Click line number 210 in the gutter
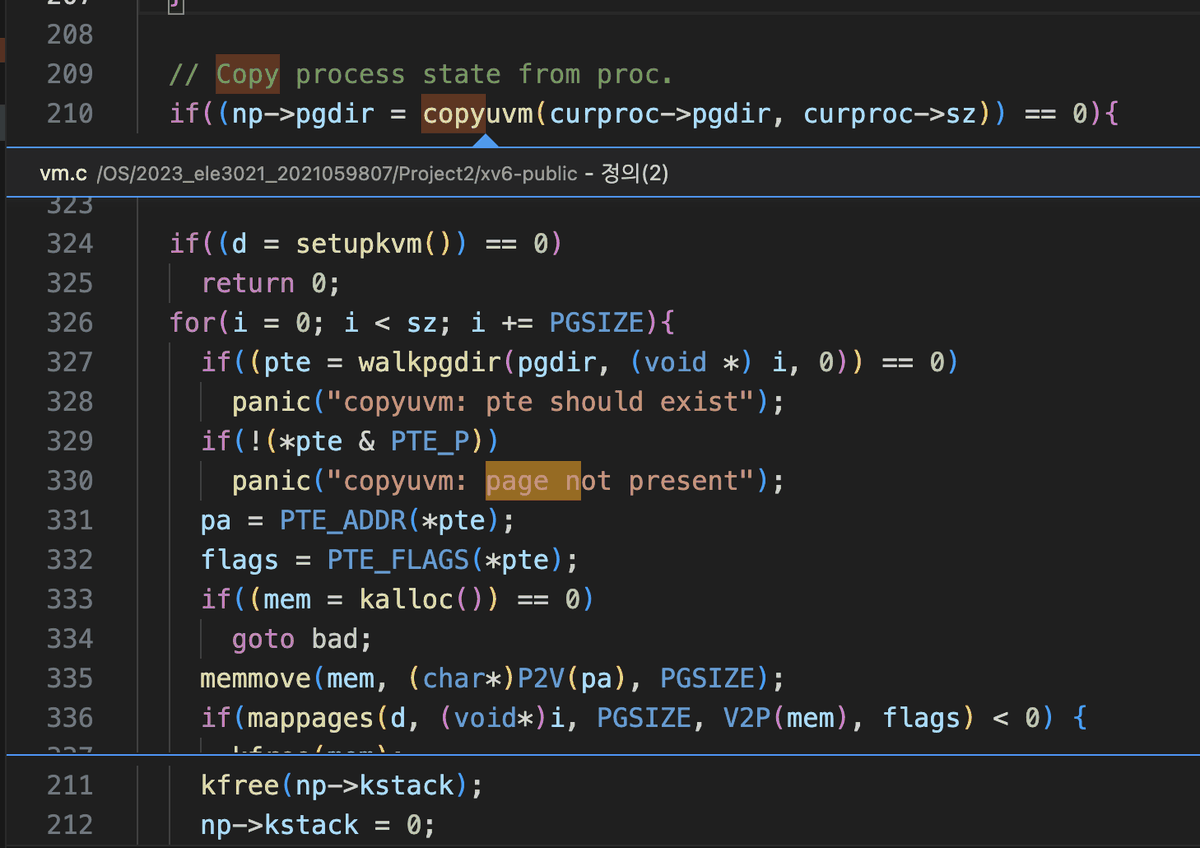Viewport: 1200px width, 848px height. pos(70,113)
